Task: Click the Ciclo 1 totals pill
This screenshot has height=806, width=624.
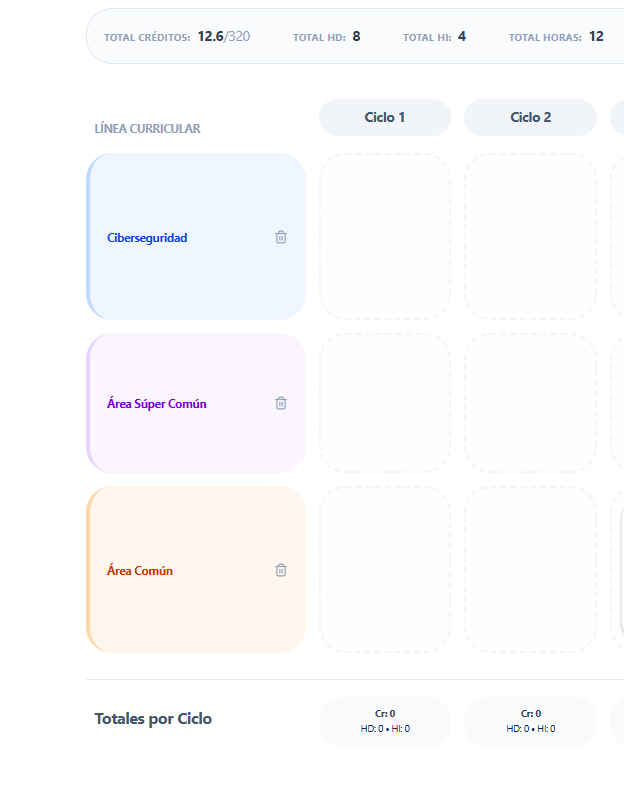Action: pos(385,721)
